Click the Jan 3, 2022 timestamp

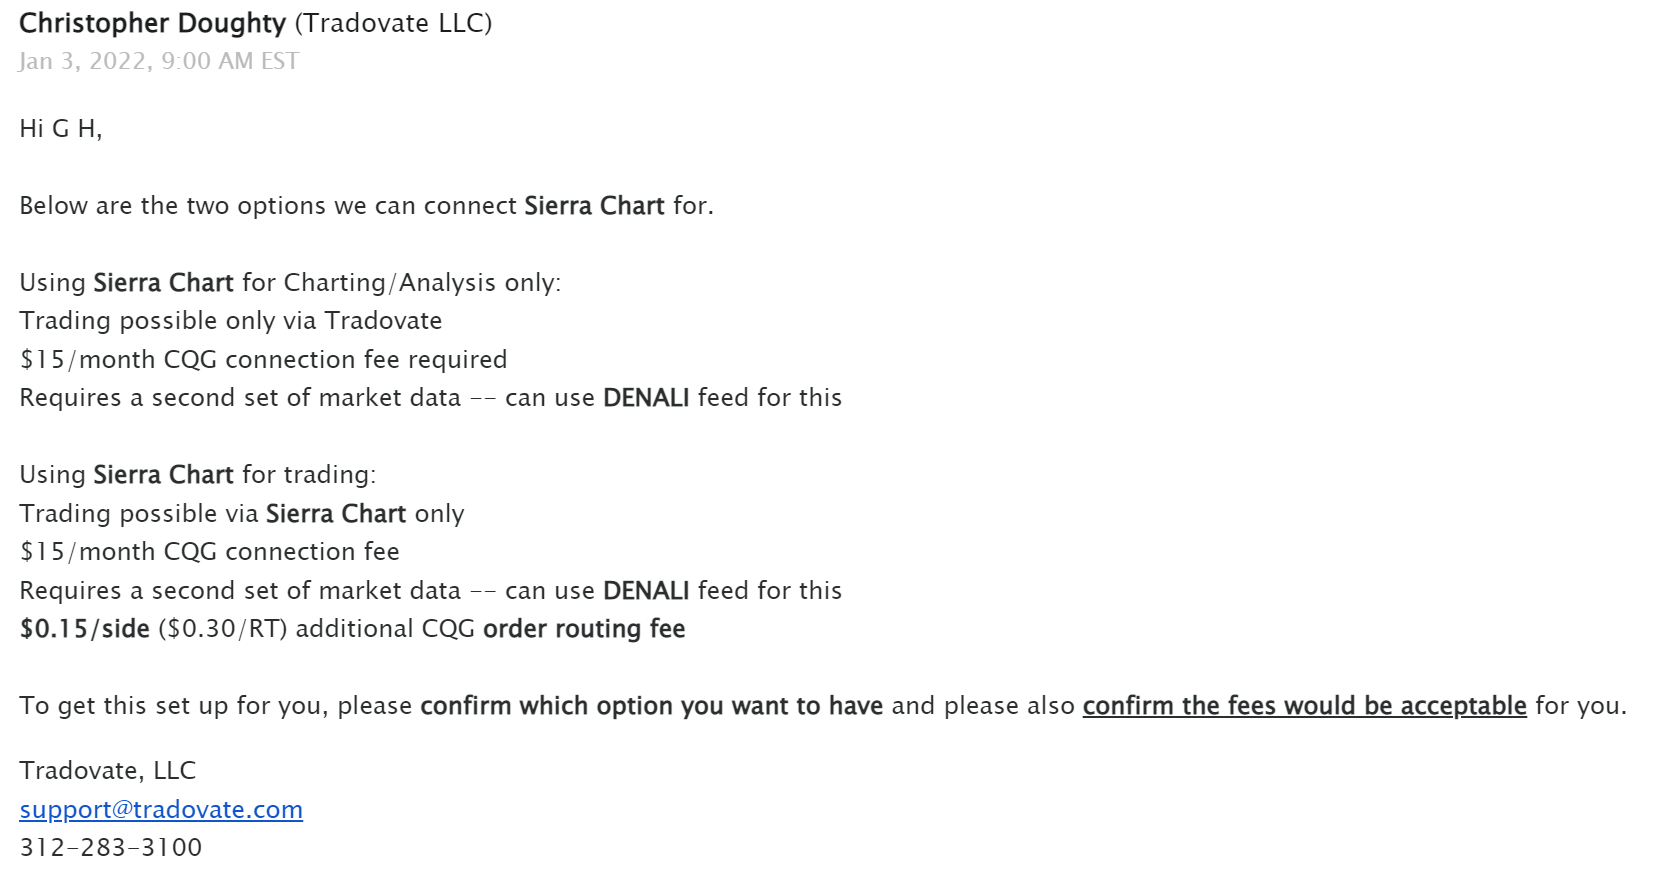tap(159, 61)
